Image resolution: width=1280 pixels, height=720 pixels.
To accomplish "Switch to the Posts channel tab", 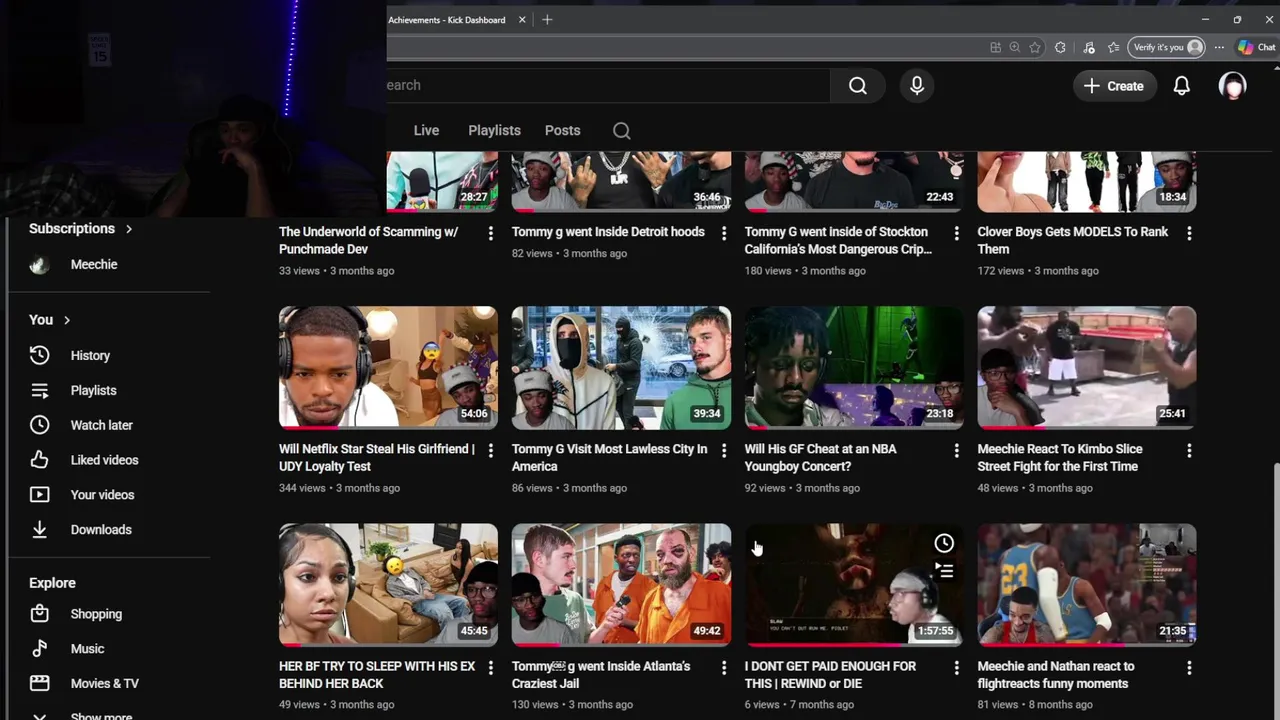I will click(562, 131).
